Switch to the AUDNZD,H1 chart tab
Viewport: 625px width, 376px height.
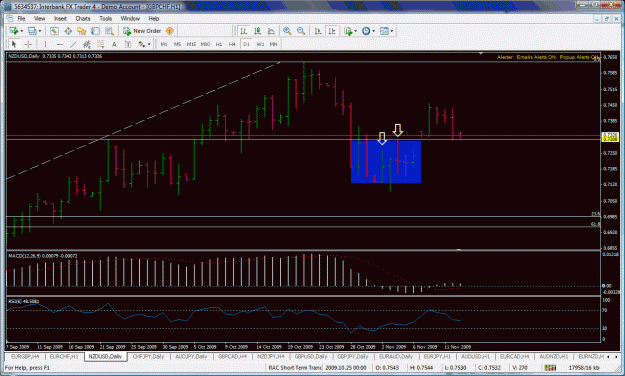pos(554,356)
